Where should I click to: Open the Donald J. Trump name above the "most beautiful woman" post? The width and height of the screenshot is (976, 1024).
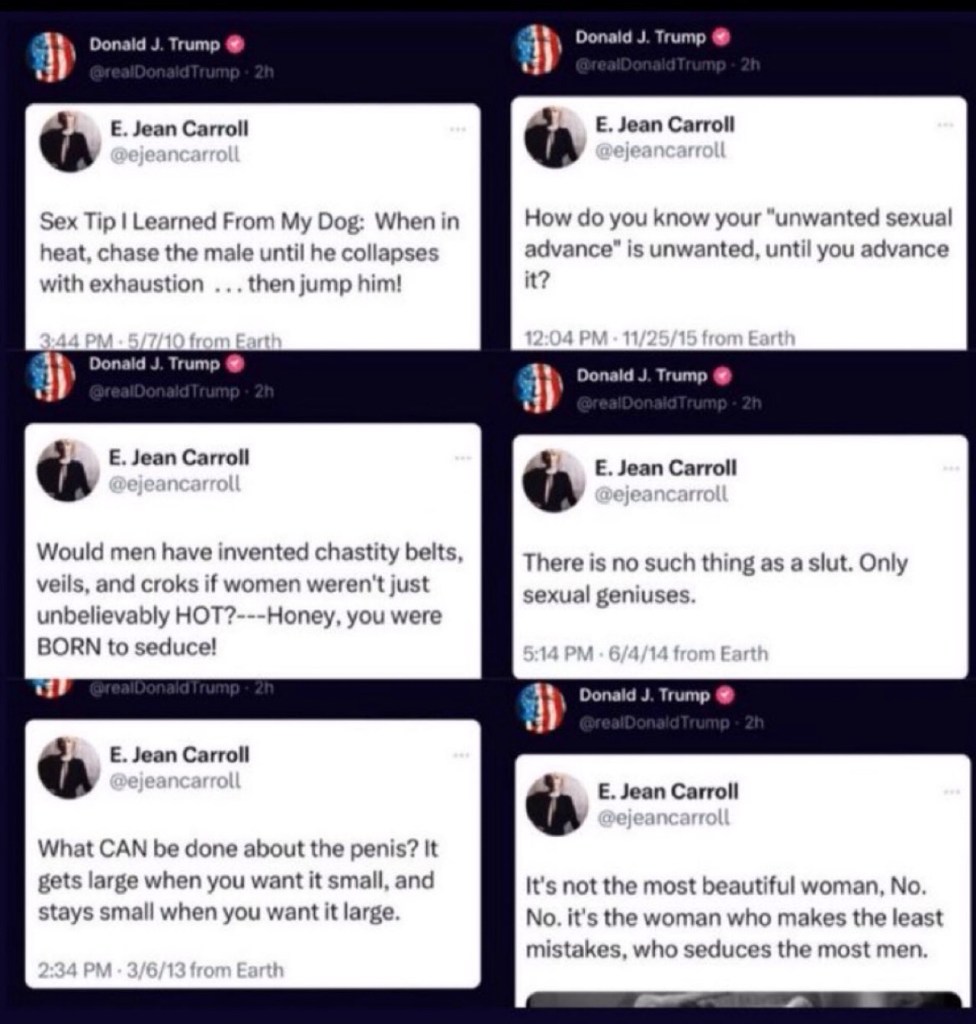644,695
